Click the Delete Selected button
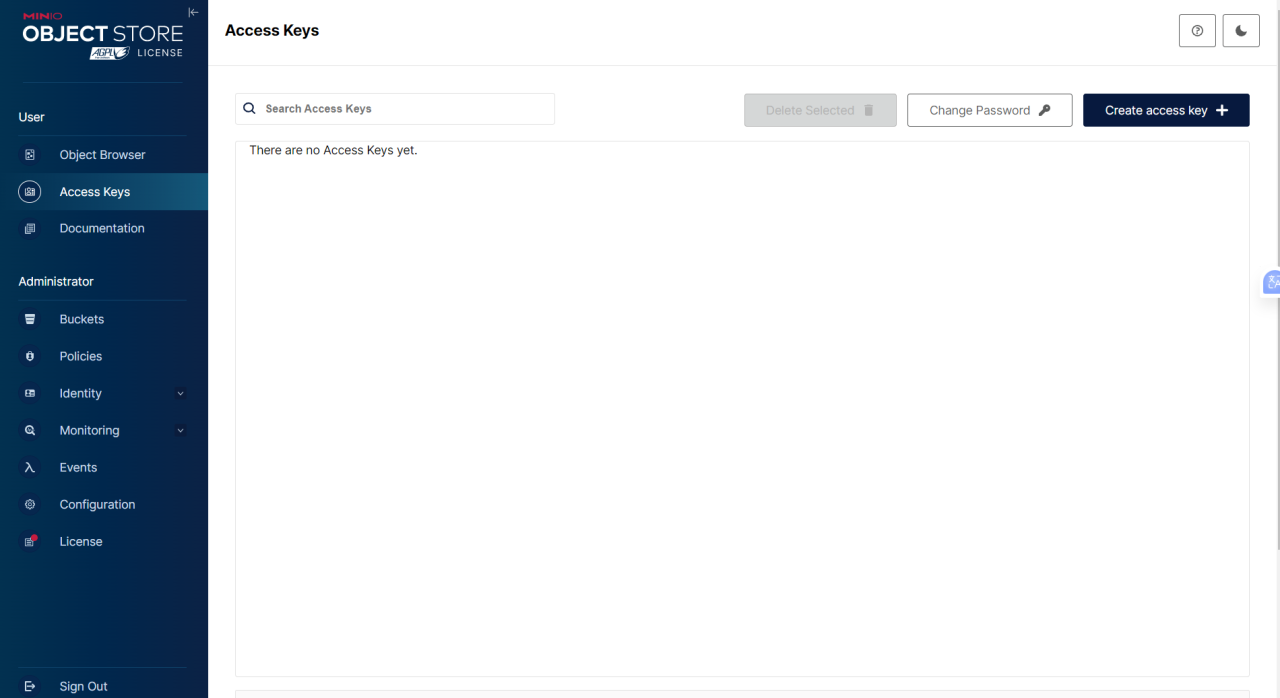Image resolution: width=1280 pixels, height=698 pixels. [820, 110]
